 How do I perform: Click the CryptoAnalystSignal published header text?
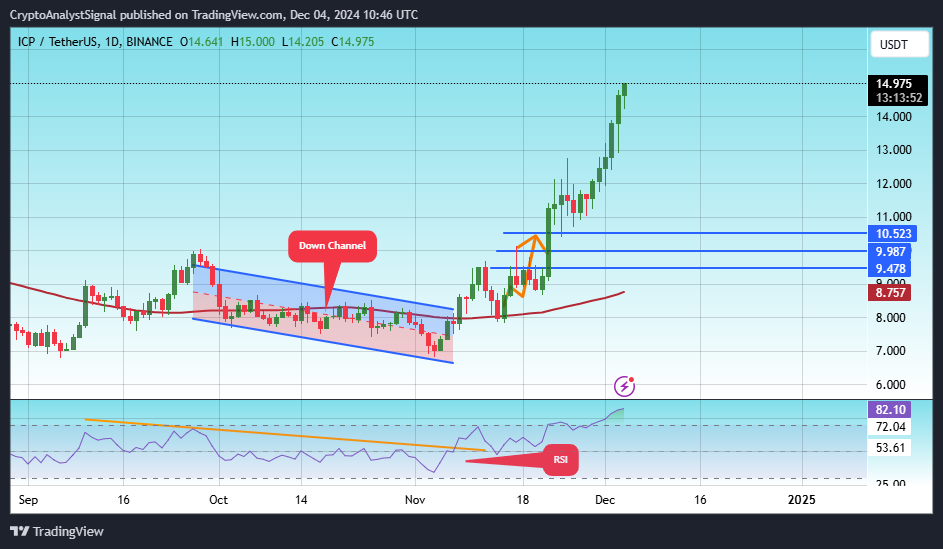click(213, 14)
